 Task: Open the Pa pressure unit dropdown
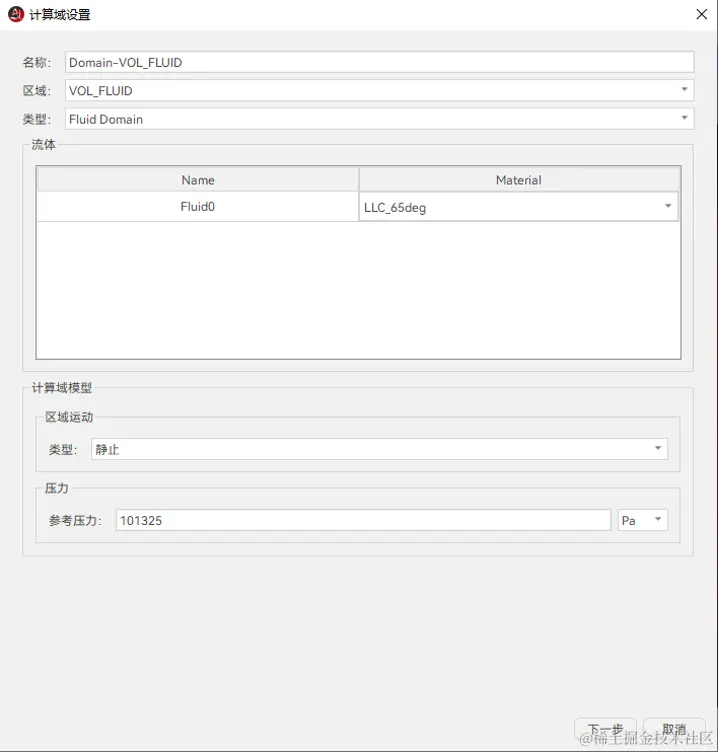[643, 520]
